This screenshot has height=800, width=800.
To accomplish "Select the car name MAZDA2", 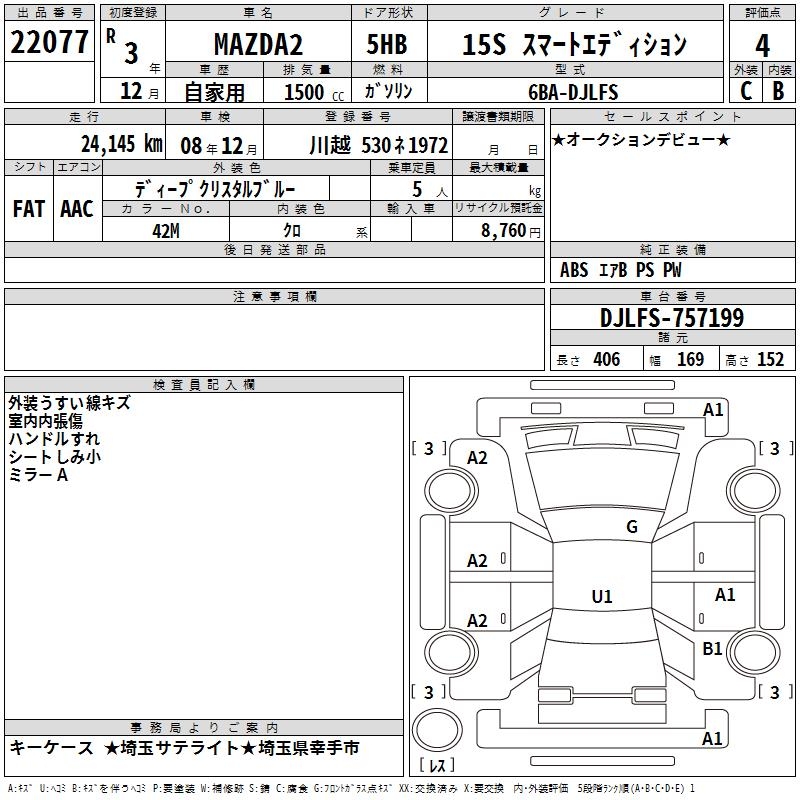I will click(x=258, y=44).
